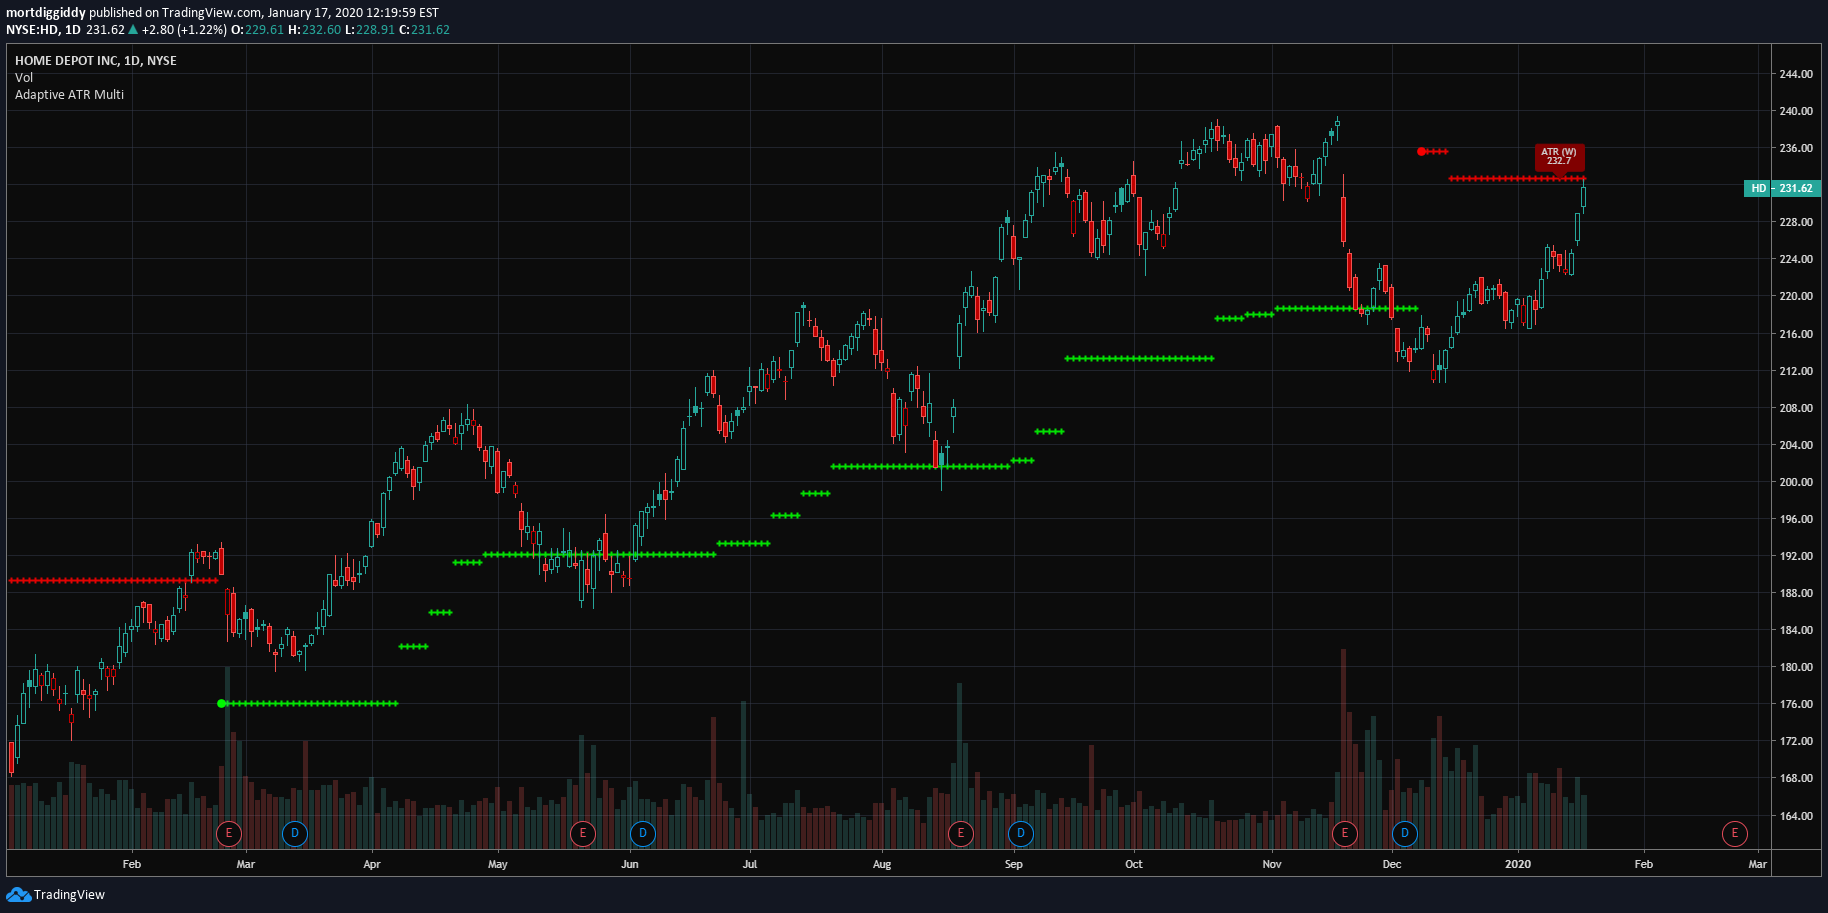Select the red ATR start dot in December
Image resolution: width=1828 pixels, height=913 pixels.
[x=1421, y=151]
